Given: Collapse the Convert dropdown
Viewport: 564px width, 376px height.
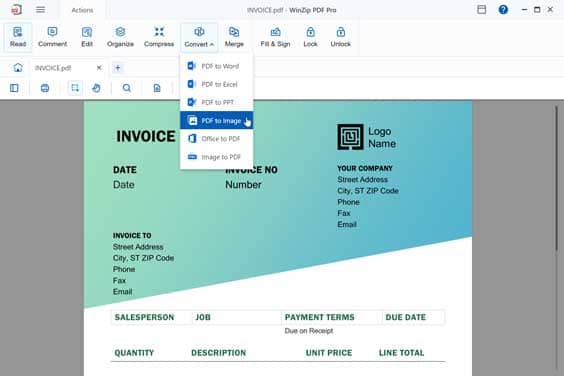Looking at the screenshot, I should (x=199, y=37).
